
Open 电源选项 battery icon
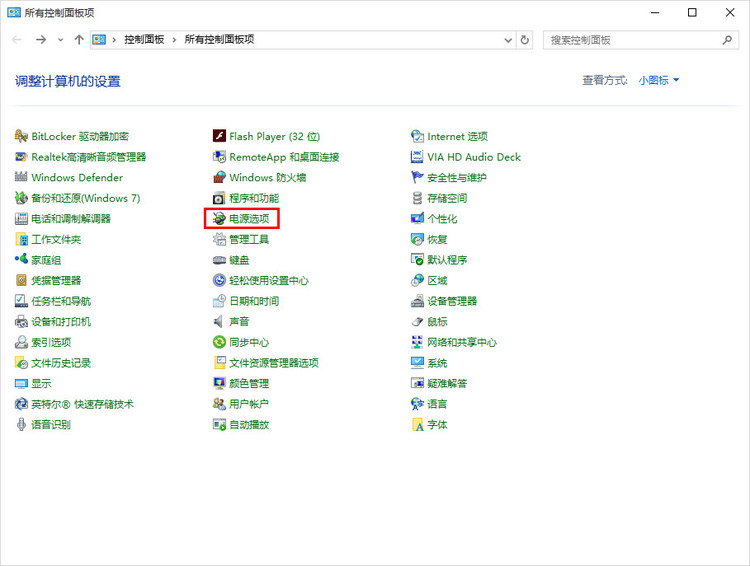coord(219,219)
